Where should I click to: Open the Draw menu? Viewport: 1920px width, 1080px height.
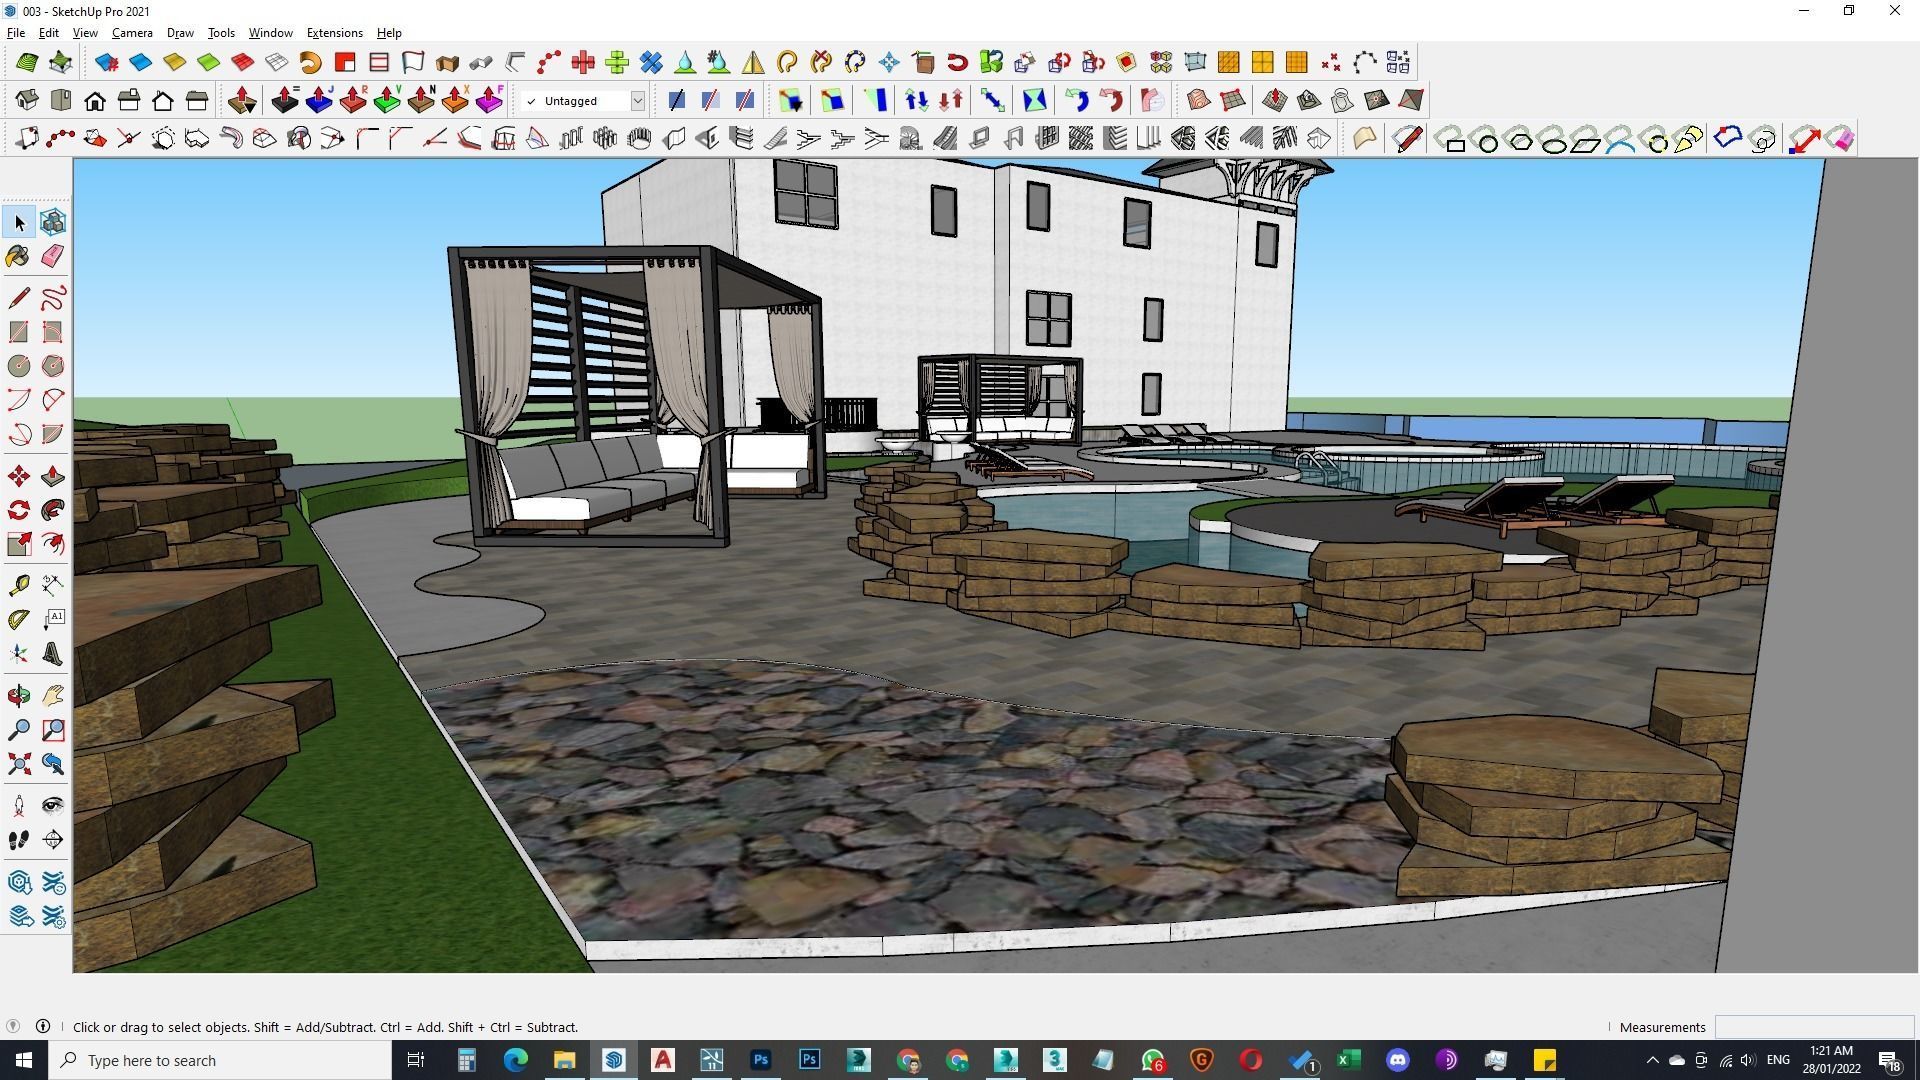pos(180,33)
